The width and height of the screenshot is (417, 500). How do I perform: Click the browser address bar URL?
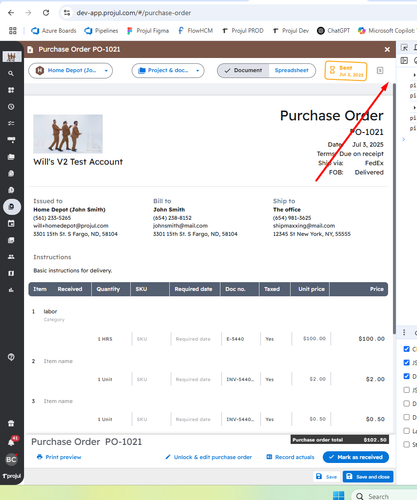[134, 13]
